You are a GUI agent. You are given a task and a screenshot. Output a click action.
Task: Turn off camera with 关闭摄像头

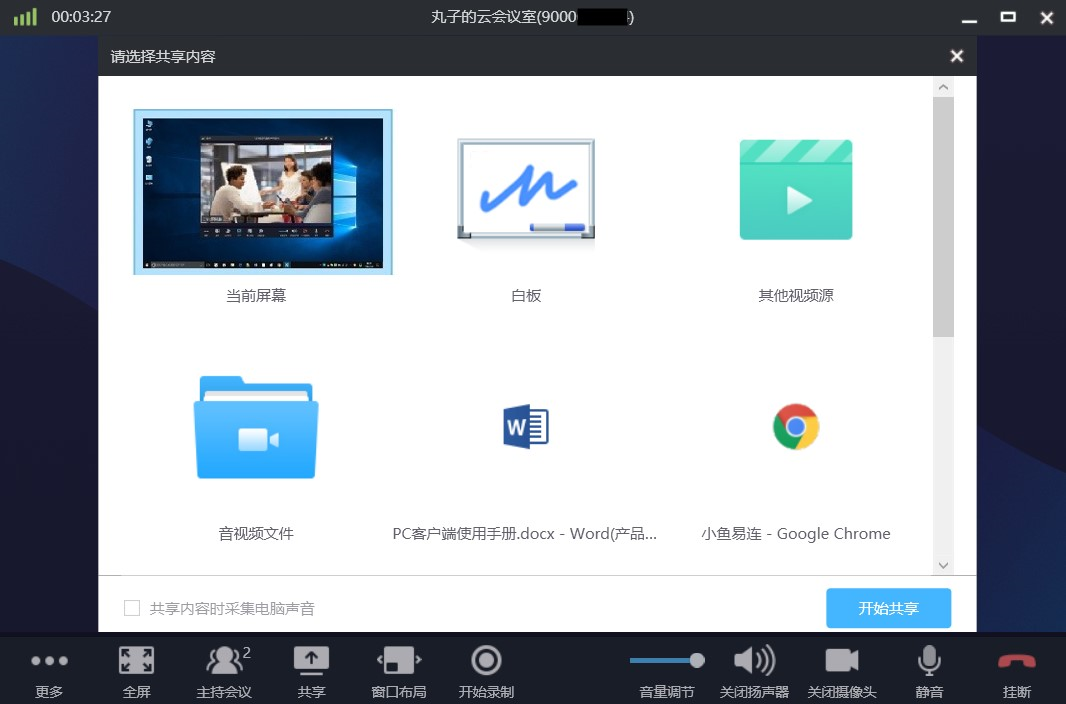pyautogui.click(x=842, y=671)
